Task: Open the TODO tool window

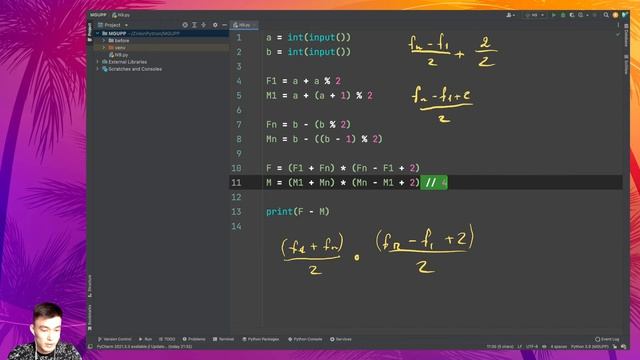Action: [167, 339]
